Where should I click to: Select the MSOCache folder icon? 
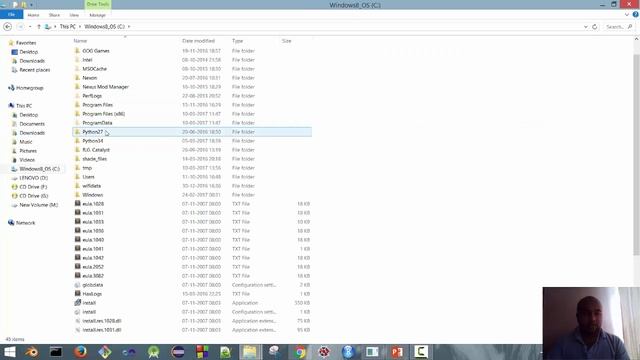point(77,69)
